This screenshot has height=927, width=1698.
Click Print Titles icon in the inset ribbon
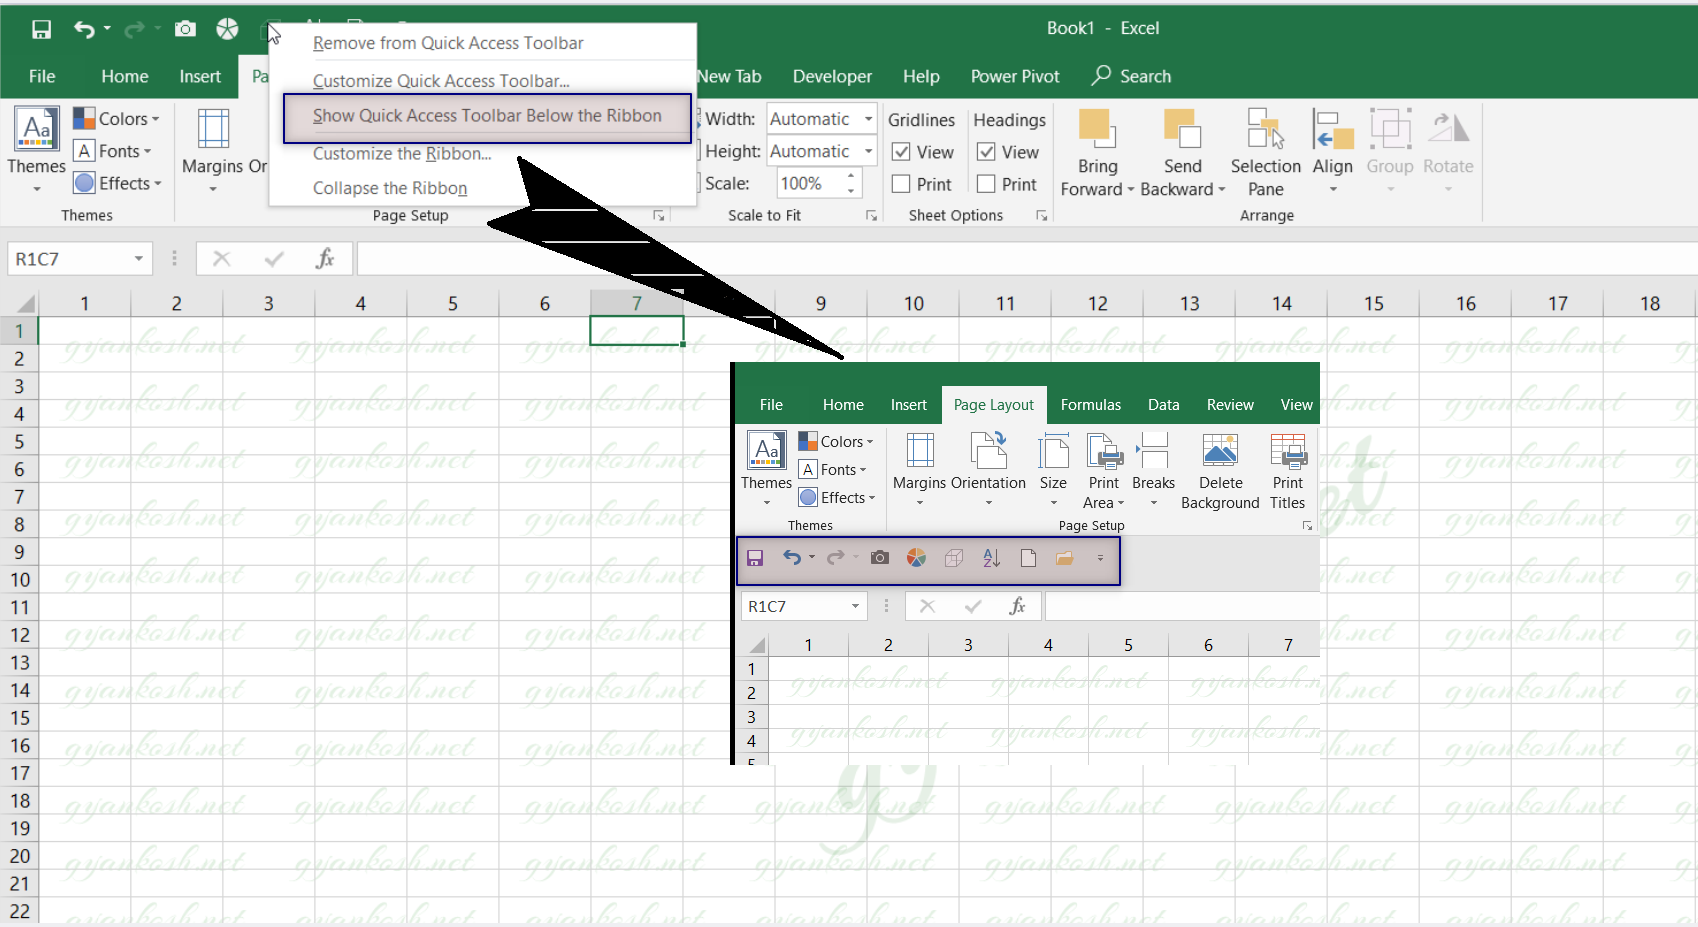pos(1288,451)
